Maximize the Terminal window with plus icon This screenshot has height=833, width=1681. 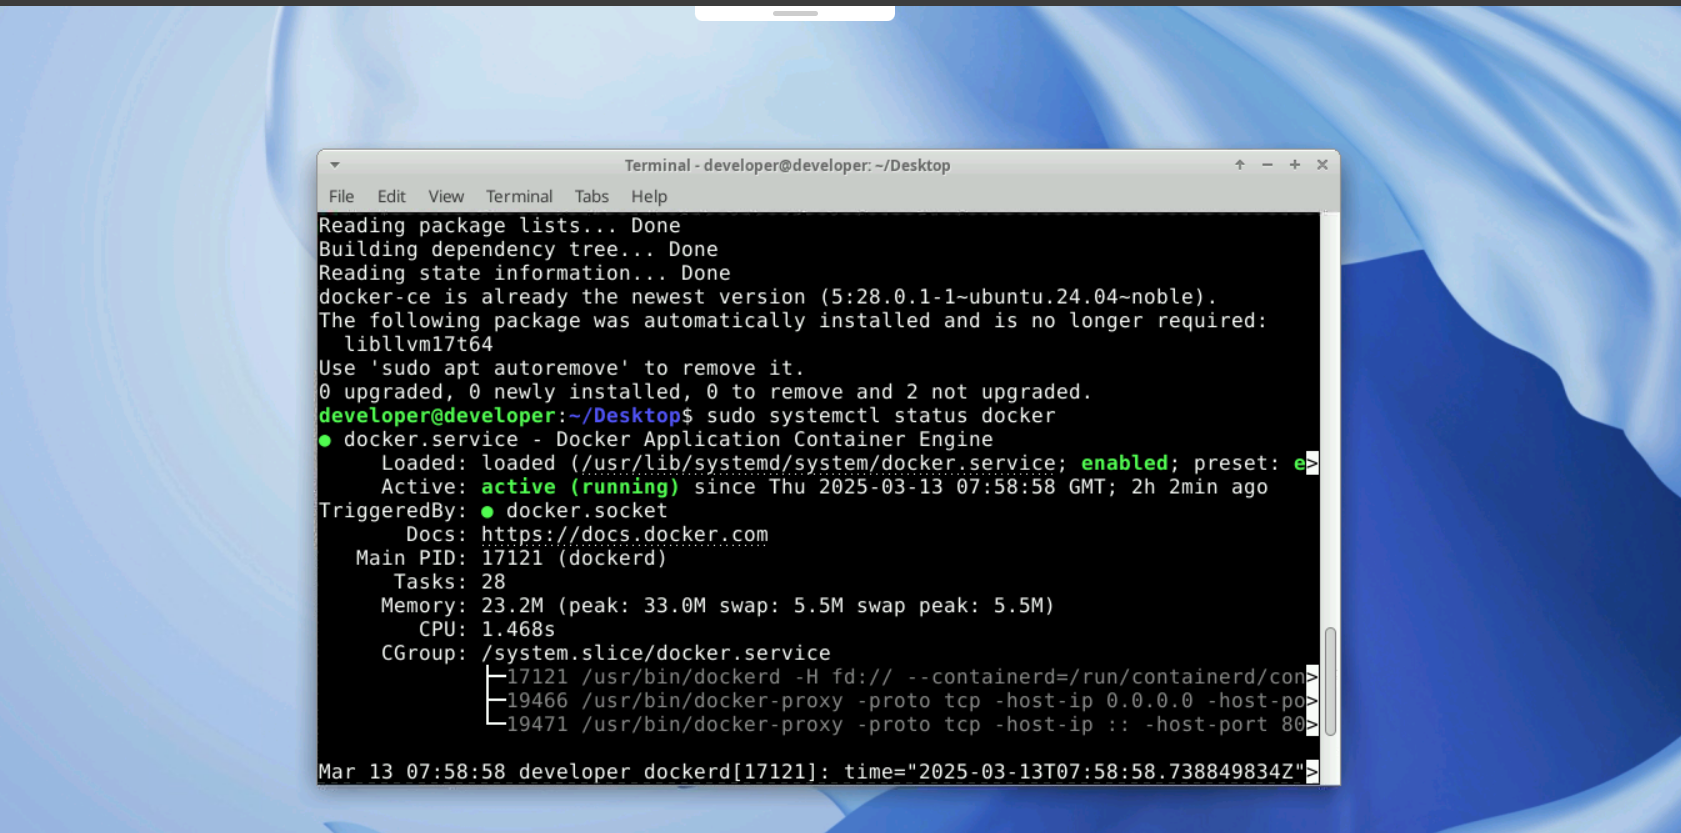[1295, 165]
